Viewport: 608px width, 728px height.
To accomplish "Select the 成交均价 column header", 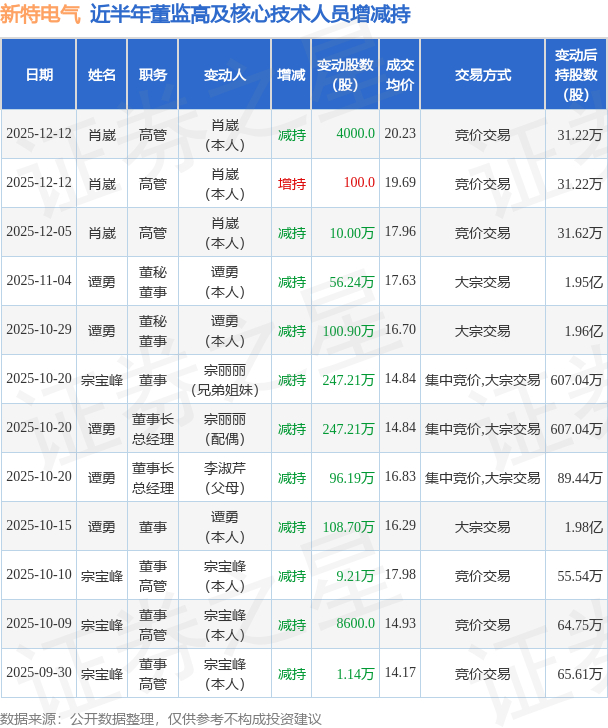I will (400, 75).
